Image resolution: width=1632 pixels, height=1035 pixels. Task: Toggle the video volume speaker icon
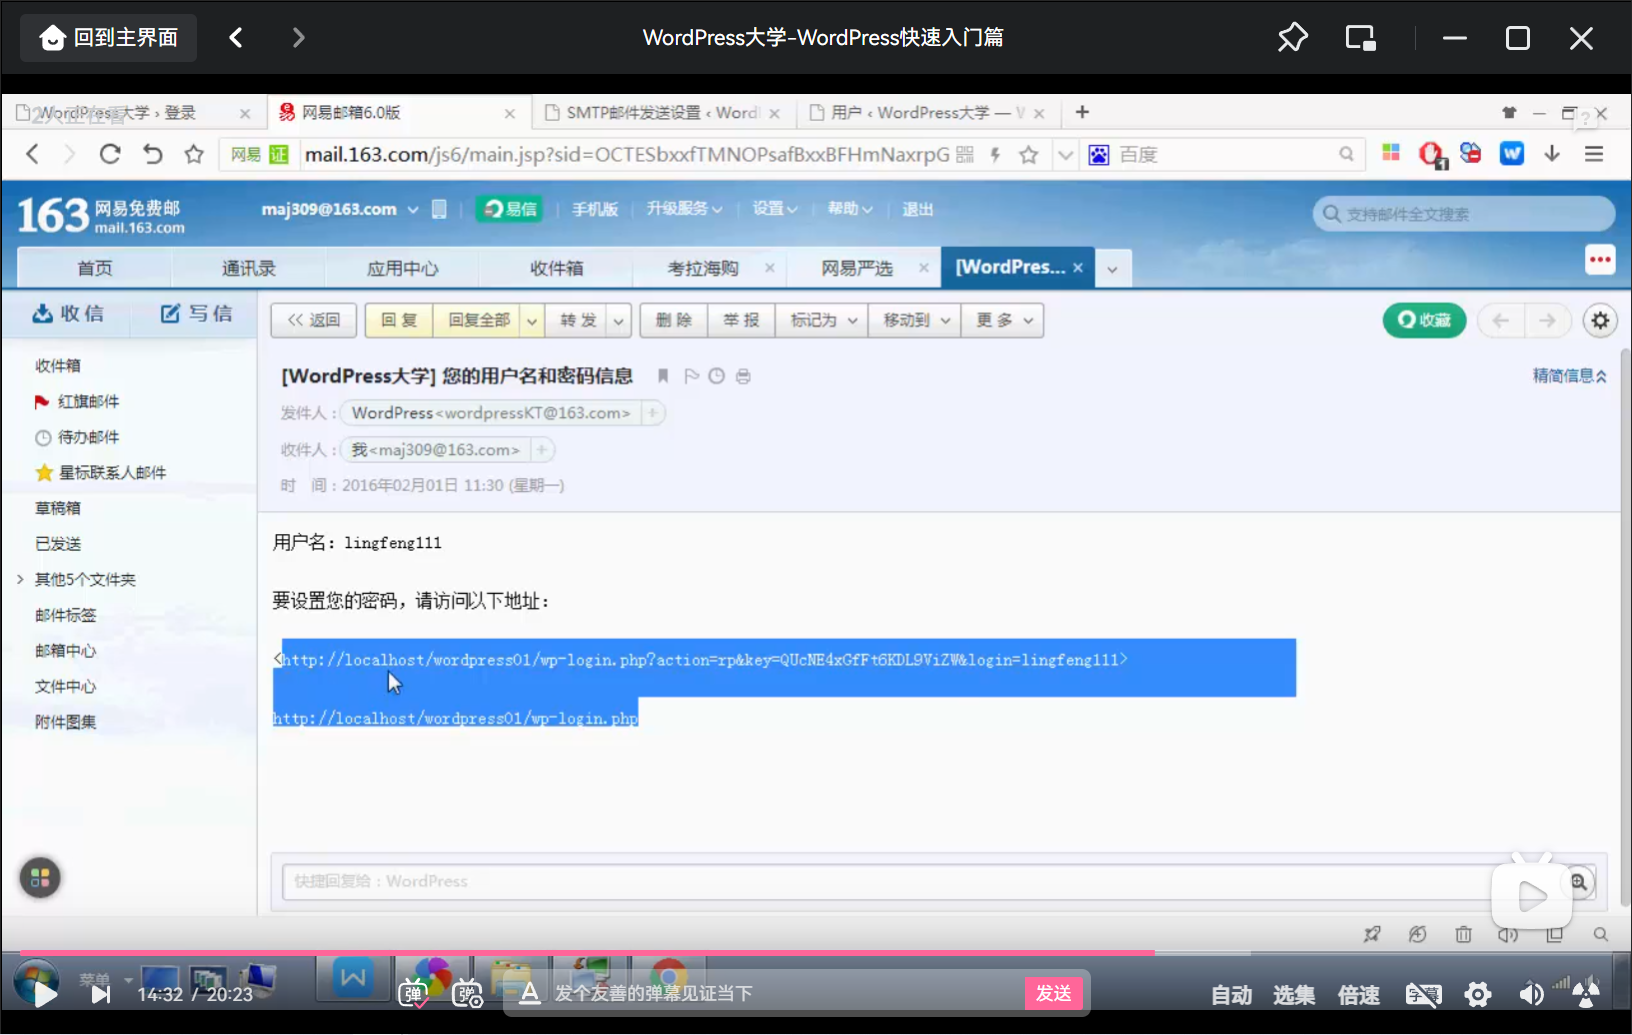pyautogui.click(x=1530, y=994)
